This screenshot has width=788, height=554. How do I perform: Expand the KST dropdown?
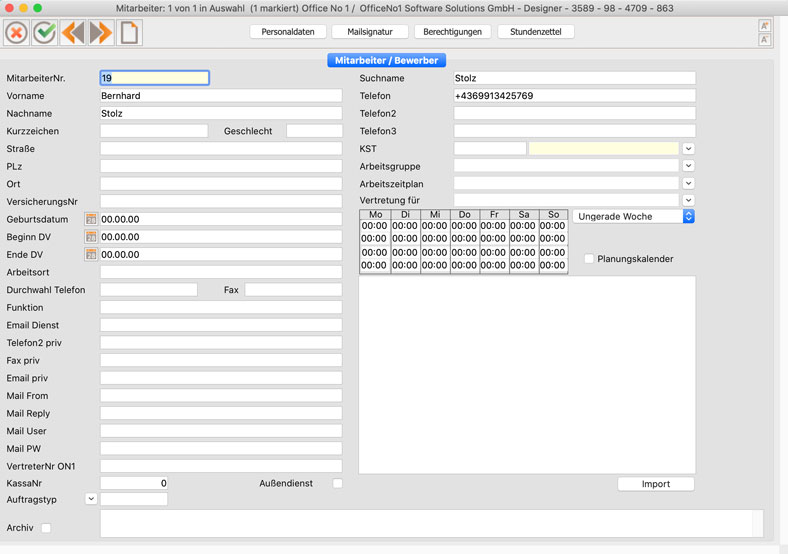point(688,148)
